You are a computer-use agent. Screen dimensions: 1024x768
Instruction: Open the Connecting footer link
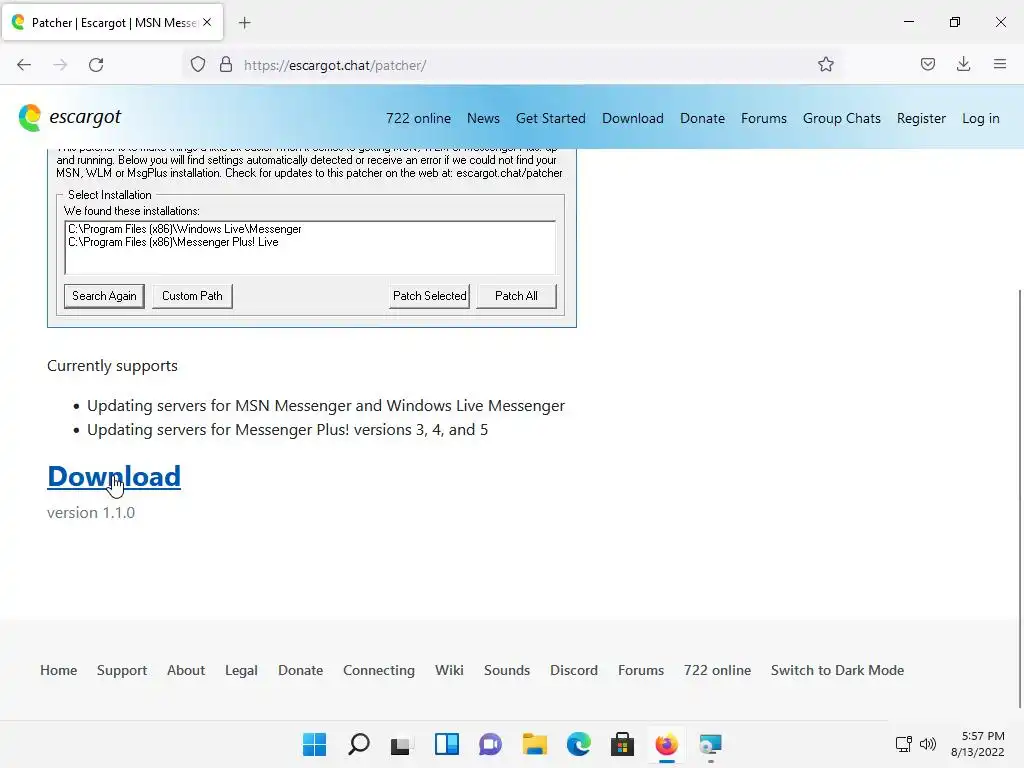(379, 670)
